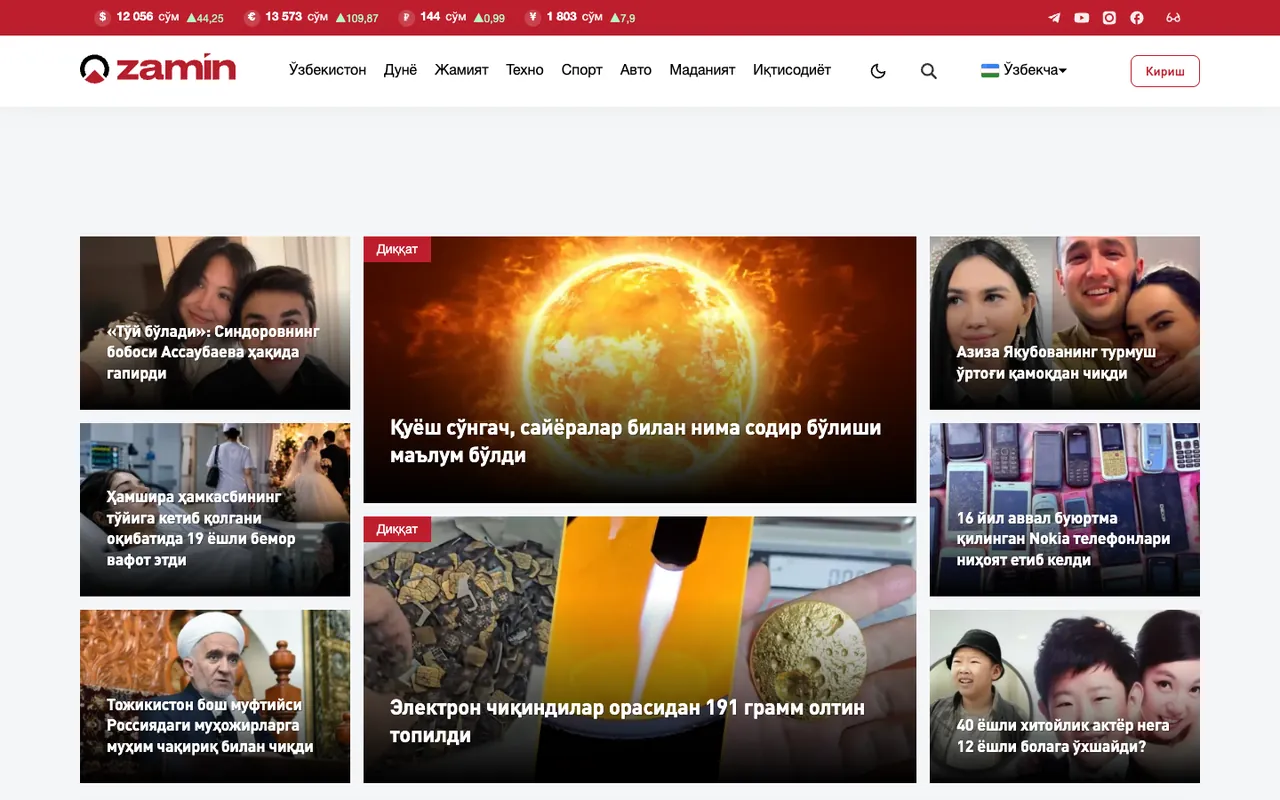Open the Telegram channel icon
1280x800 pixels.
(x=1054, y=17)
